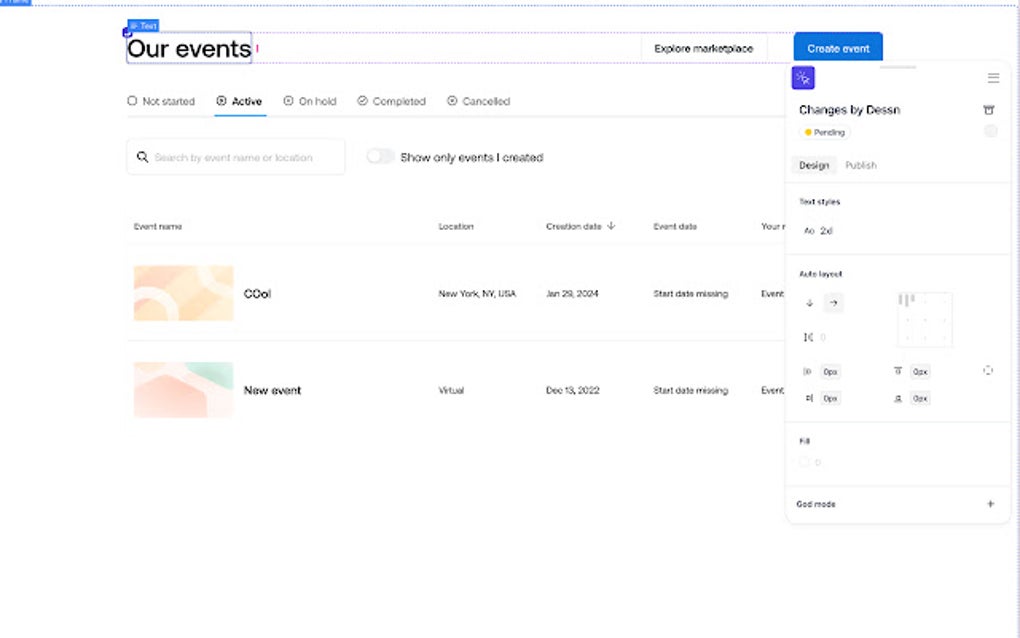Viewport: 1020px width, 638px height.
Task: Toggle the switch beside the Pending status
Action: coord(990,132)
